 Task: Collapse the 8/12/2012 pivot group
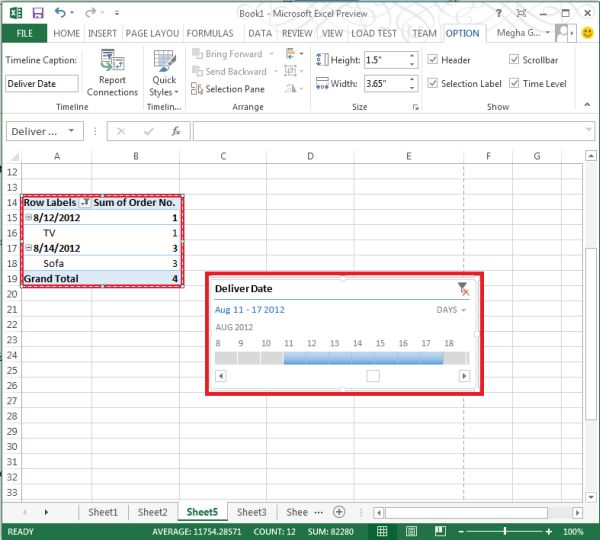click(x=28, y=217)
